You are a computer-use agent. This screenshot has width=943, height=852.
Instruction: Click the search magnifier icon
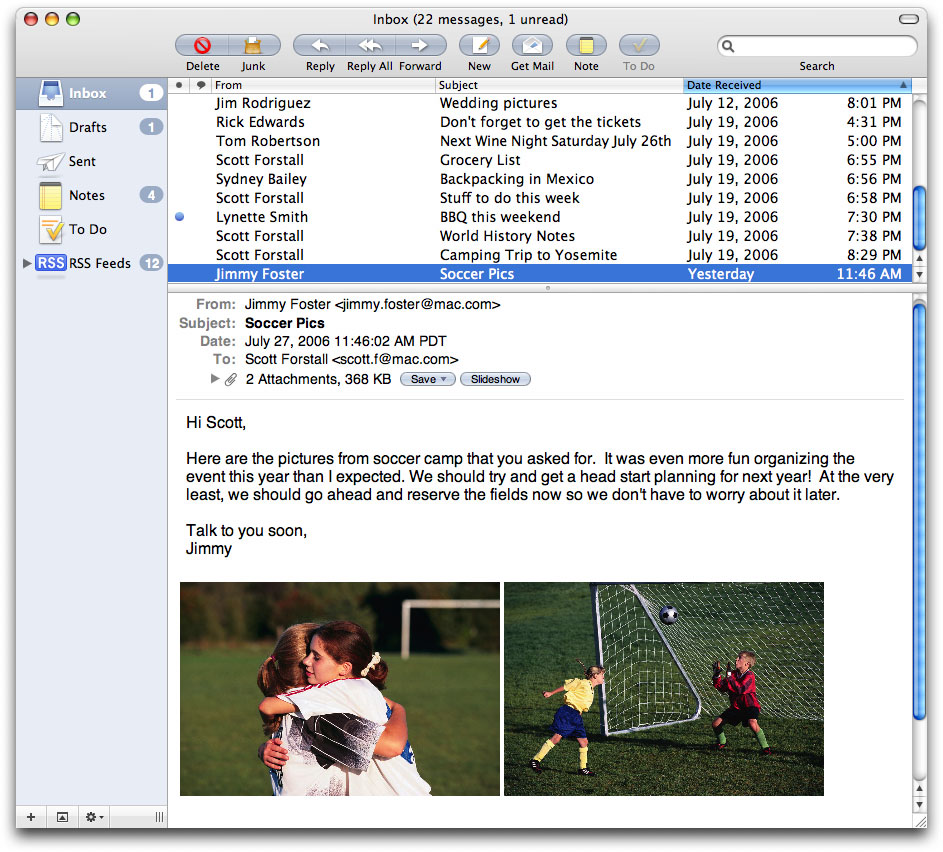(728, 46)
